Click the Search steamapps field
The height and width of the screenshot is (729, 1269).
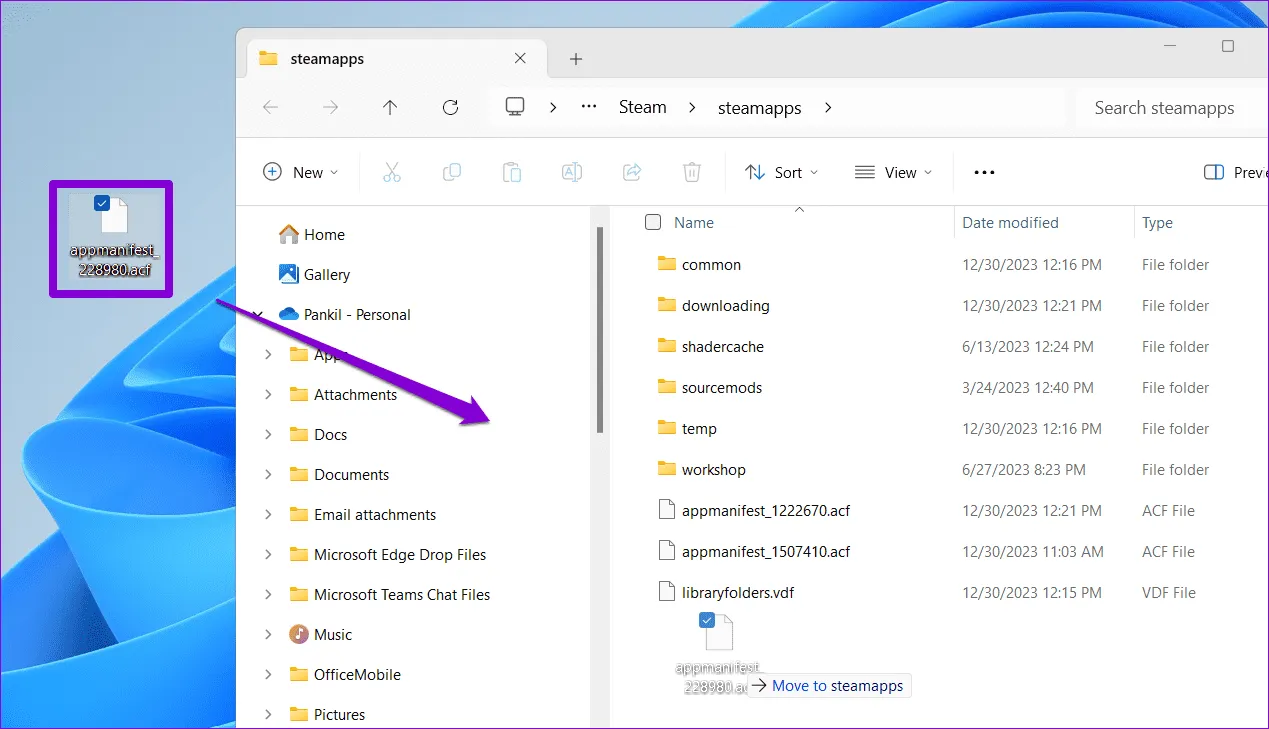click(1164, 108)
